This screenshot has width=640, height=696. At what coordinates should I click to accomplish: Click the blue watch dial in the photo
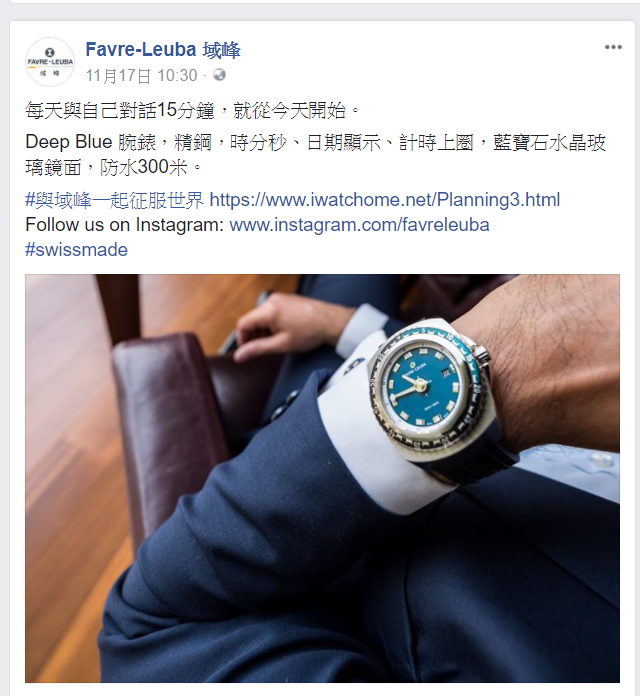(x=424, y=387)
